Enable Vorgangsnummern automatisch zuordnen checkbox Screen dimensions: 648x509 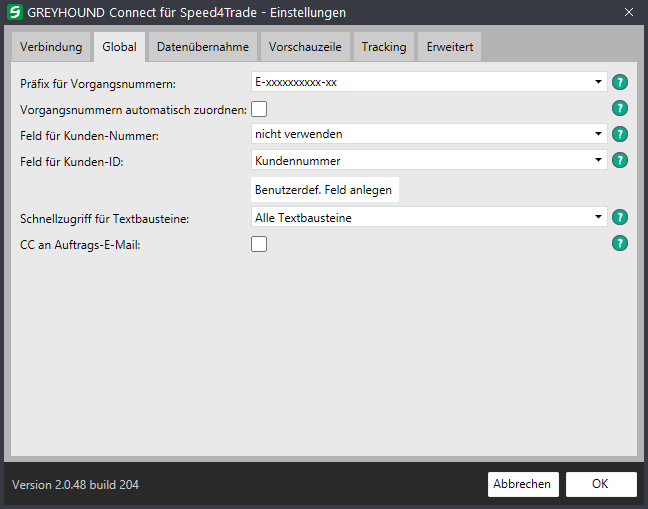[x=259, y=109]
